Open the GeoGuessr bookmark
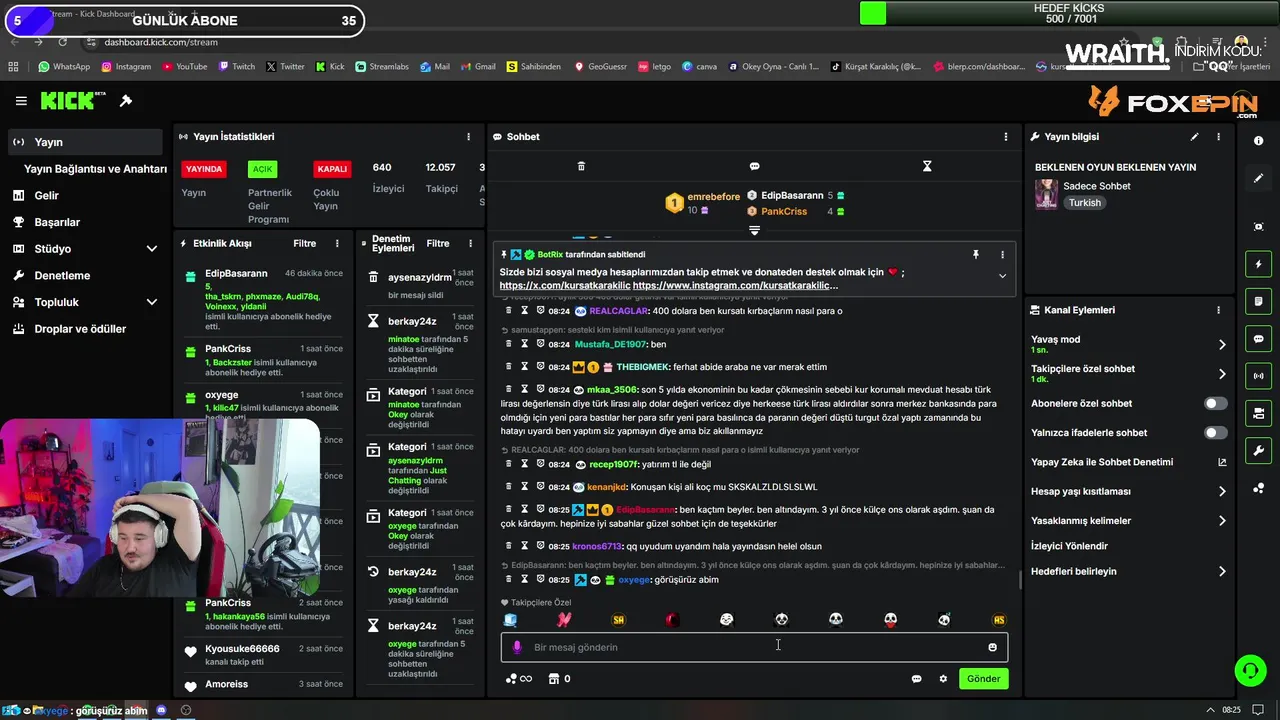Screen dimensions: 1280x720 click(600, 67)
